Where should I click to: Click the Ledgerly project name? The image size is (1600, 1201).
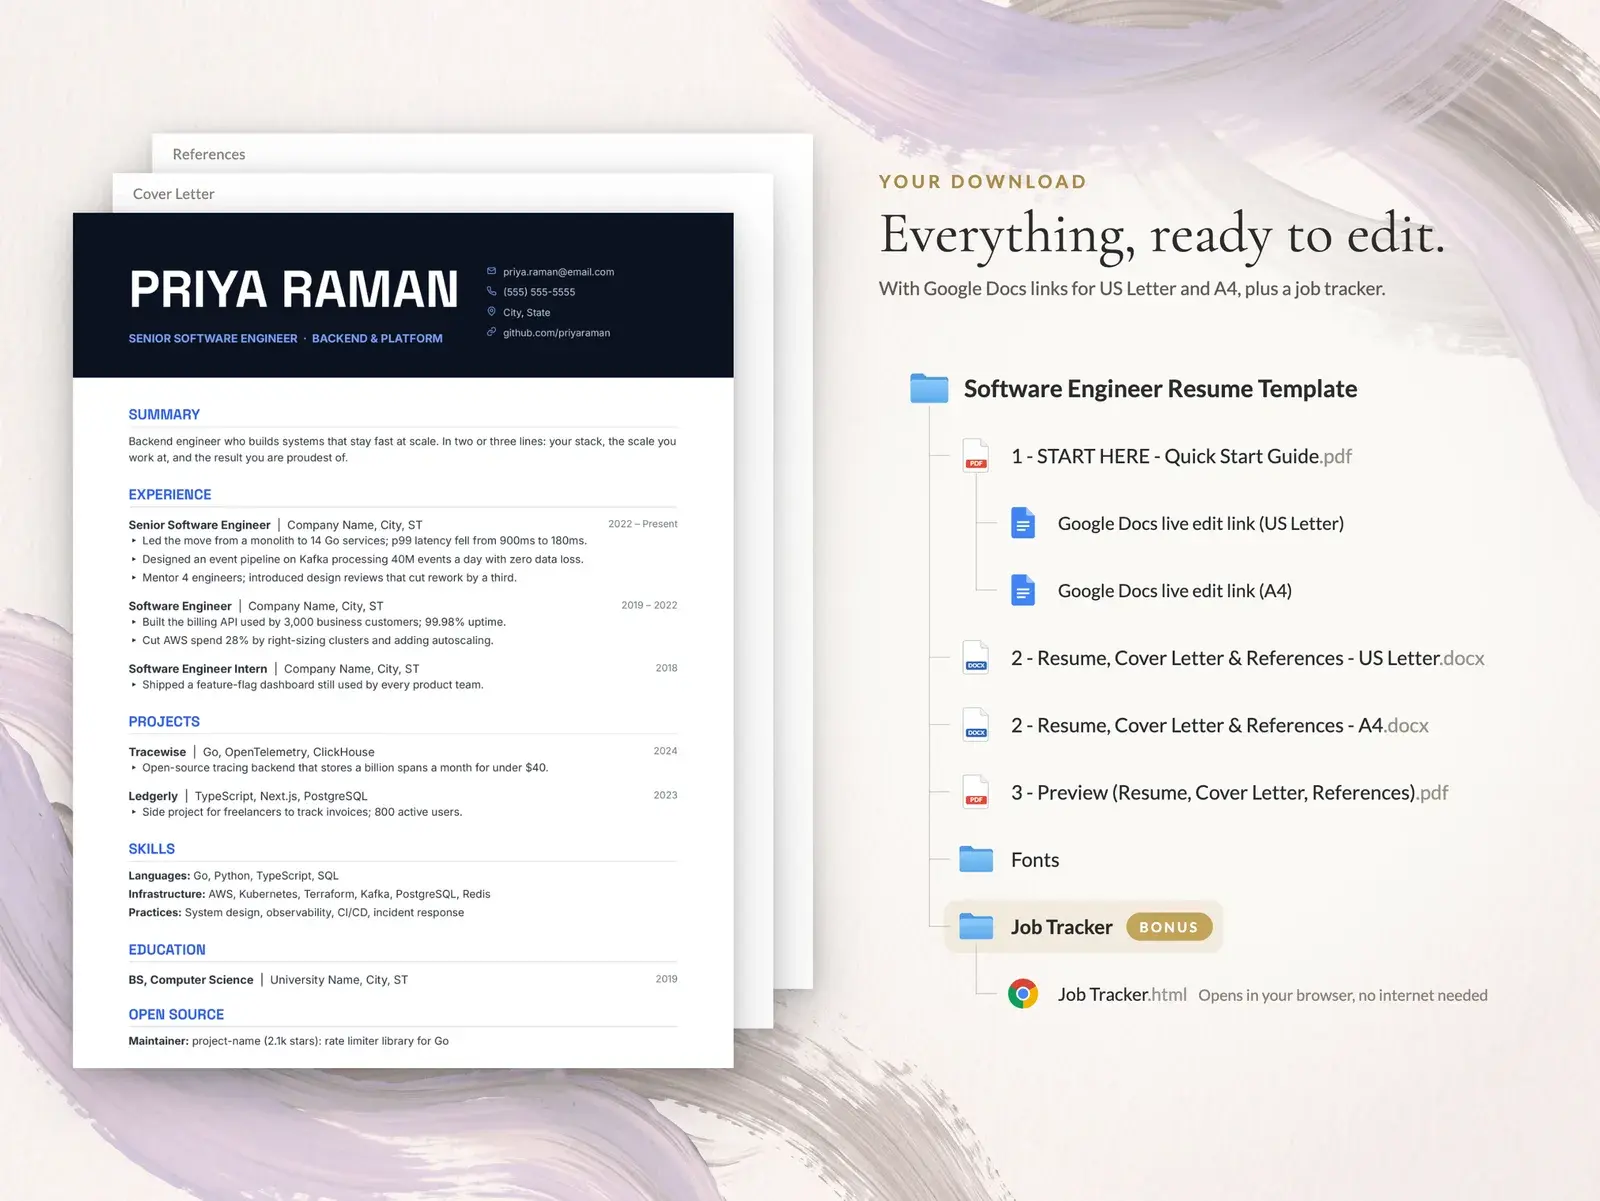point(153,796)
